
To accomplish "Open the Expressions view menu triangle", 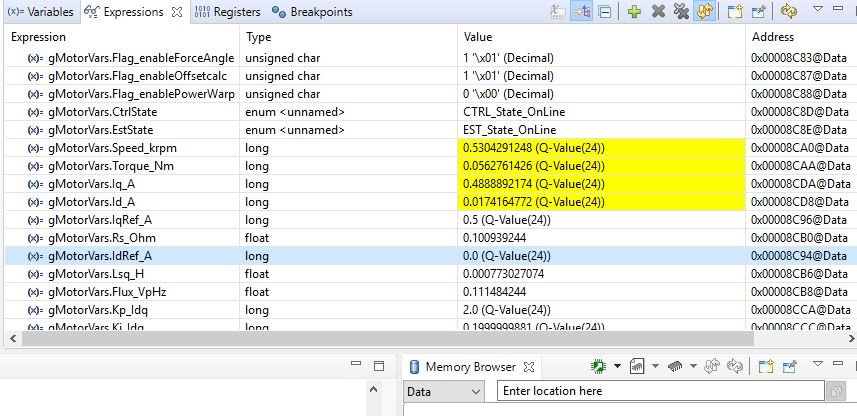I will pos(818,9).
